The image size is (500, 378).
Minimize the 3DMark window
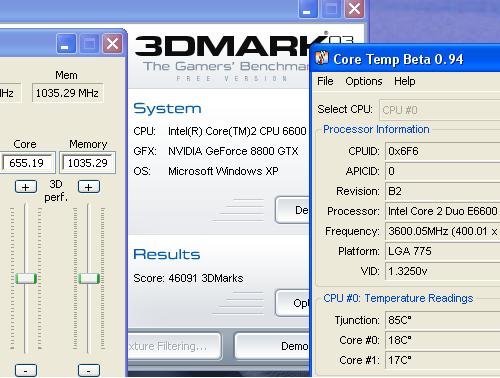[x=307, y=8]
